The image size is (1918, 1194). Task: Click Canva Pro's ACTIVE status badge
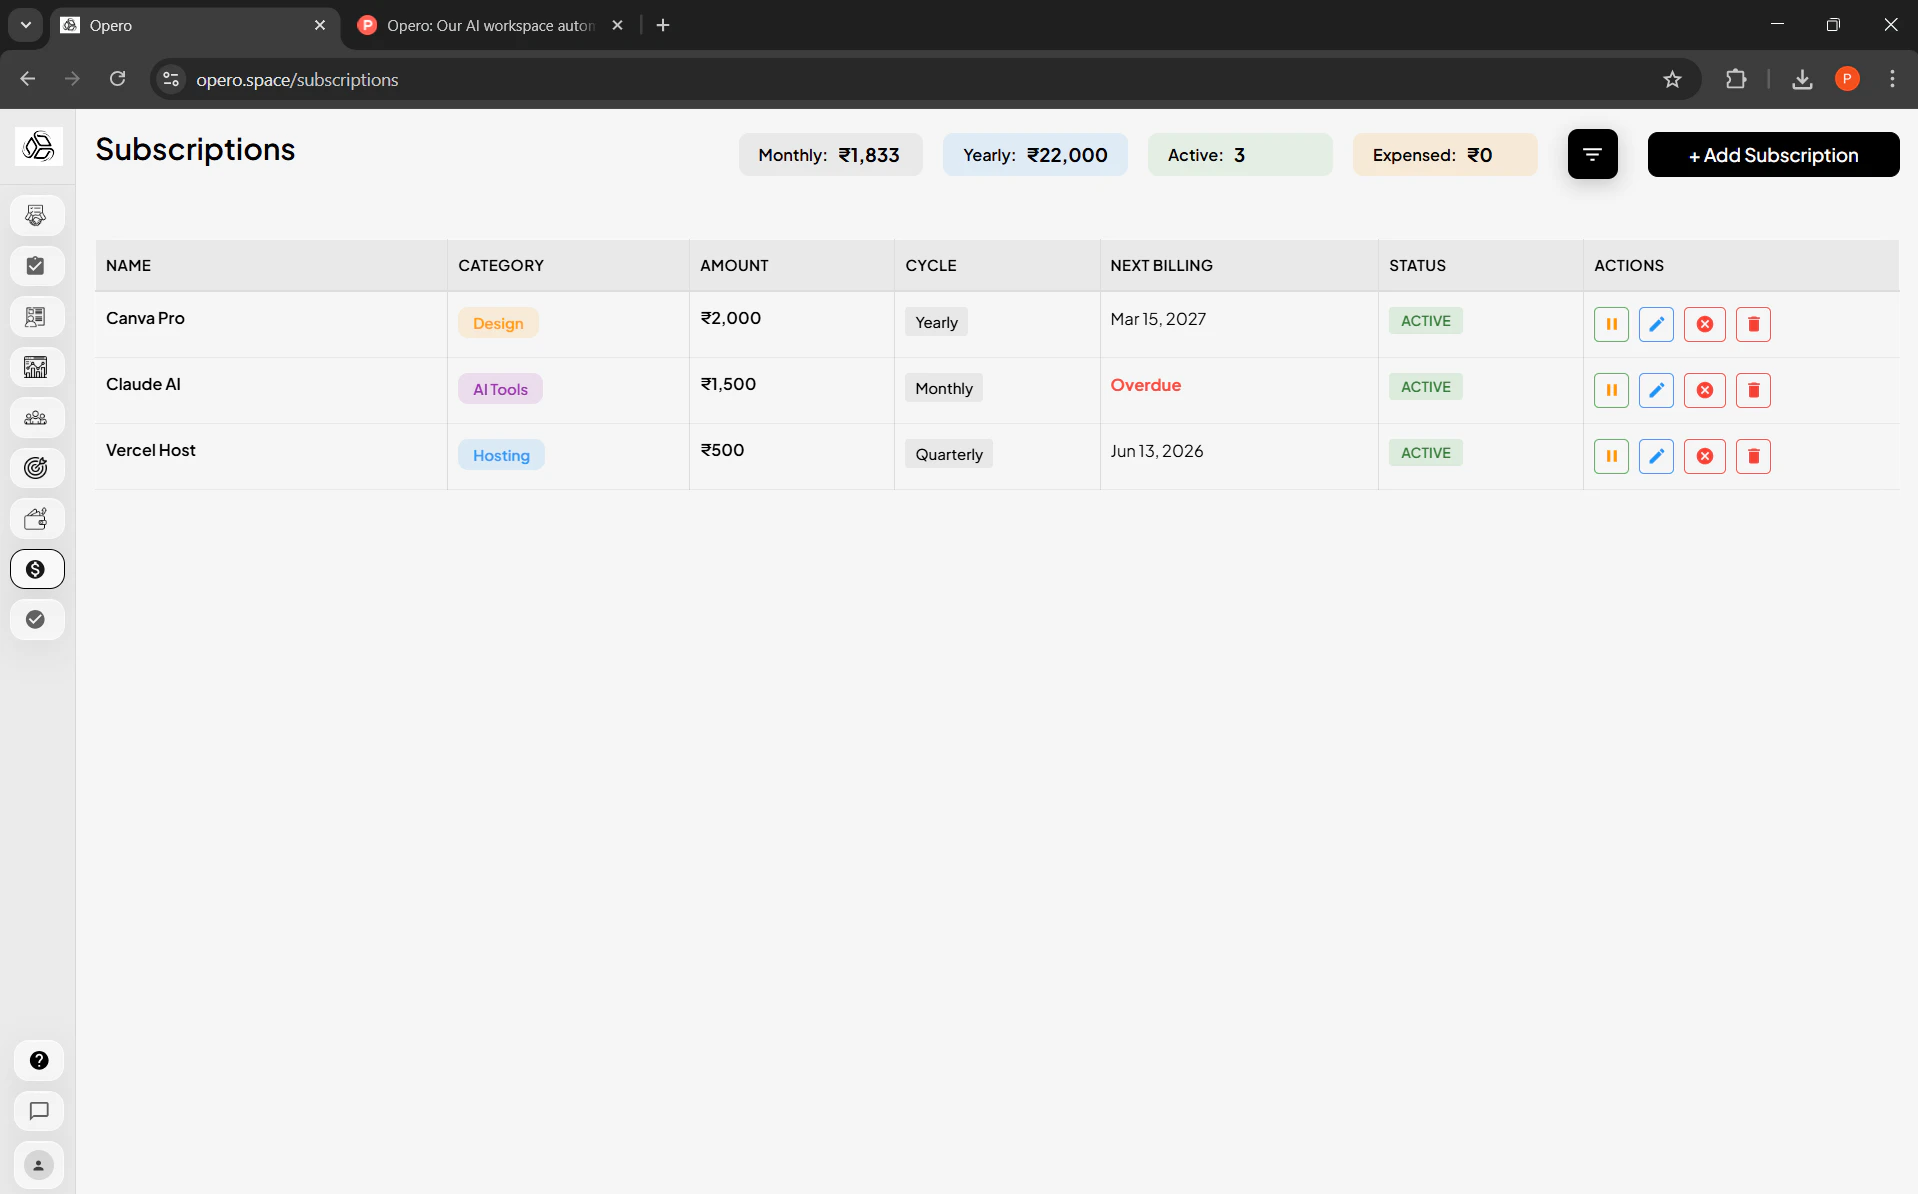(x=1425, y=321)
